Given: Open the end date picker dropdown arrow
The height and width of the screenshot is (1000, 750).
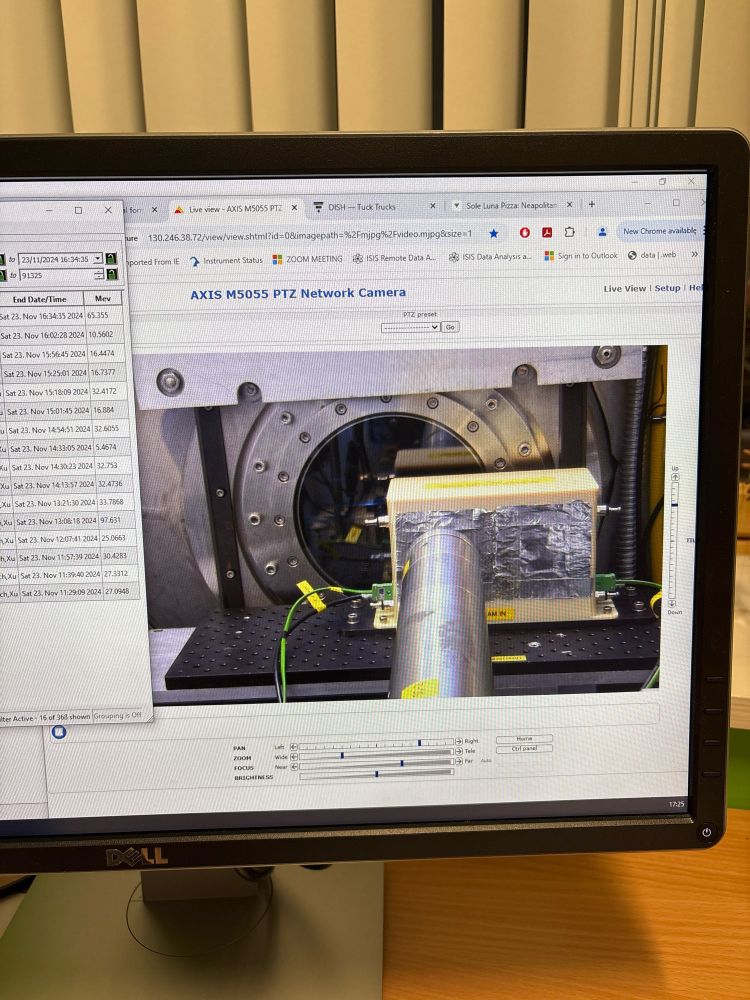Looking at the screenshot, I should (98, 258).
